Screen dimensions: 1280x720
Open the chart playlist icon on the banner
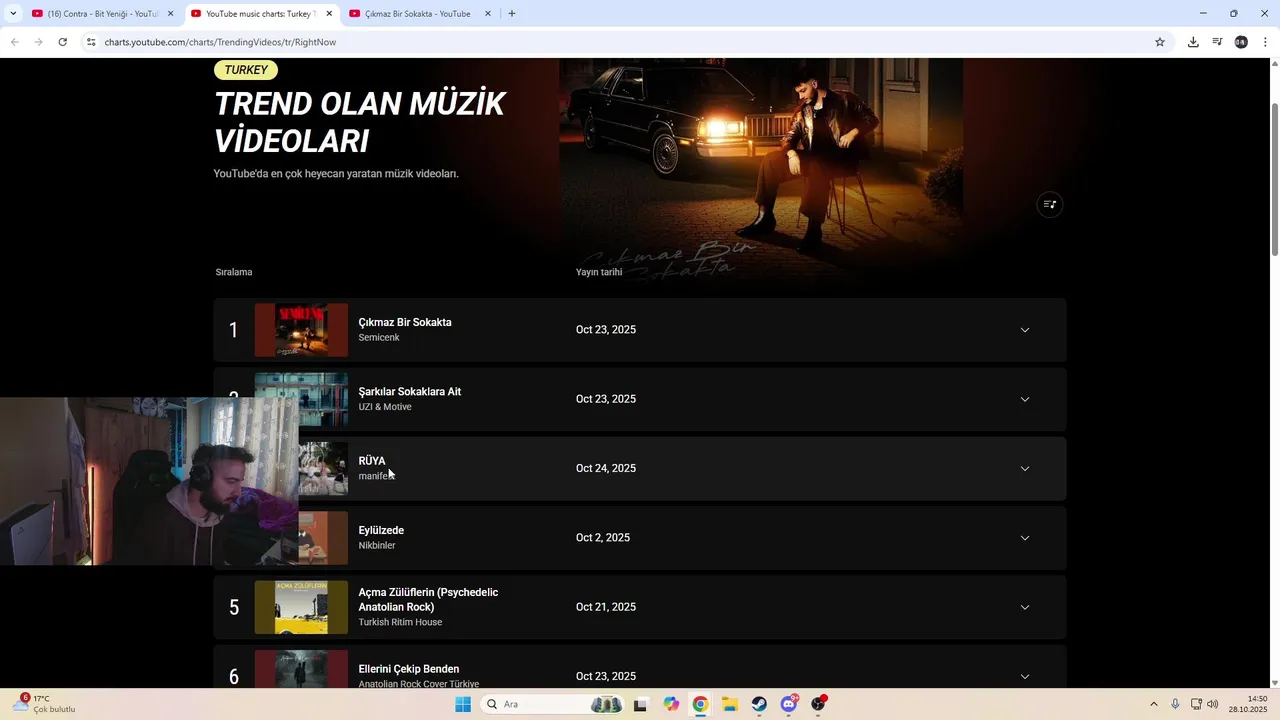pos(1049,205)
